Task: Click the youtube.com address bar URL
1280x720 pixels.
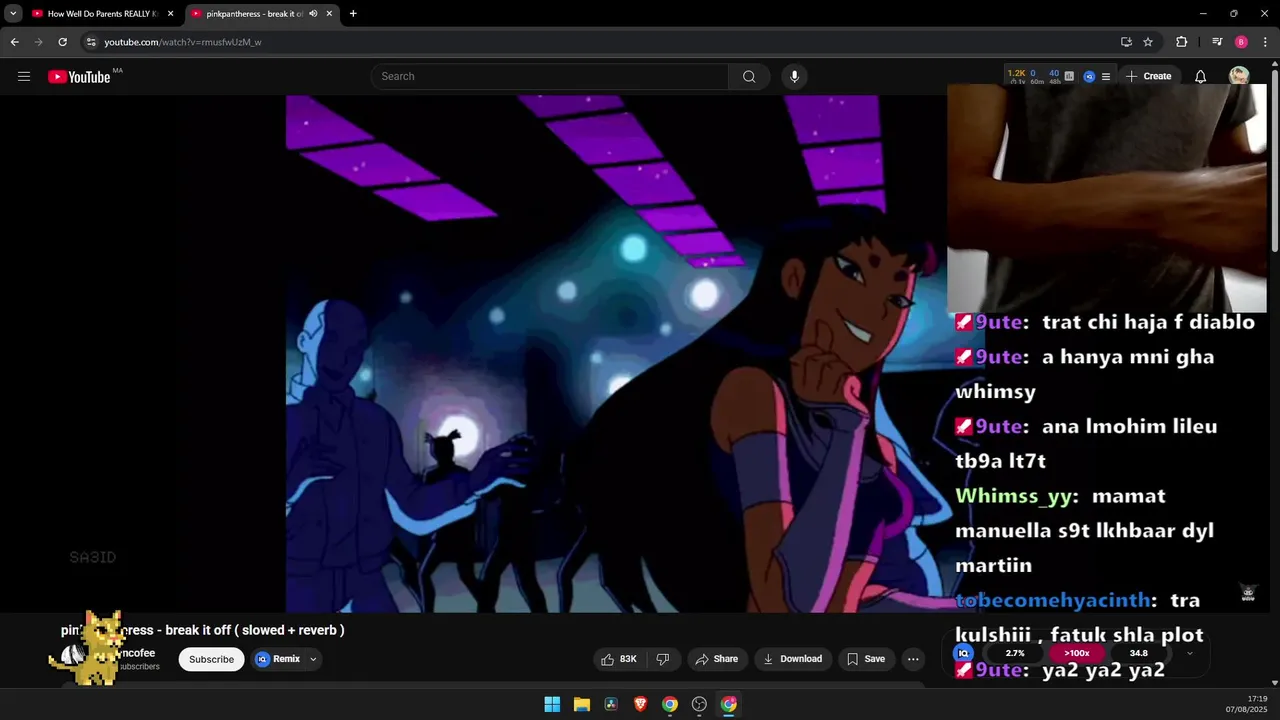Action: [x=182, y=42]
